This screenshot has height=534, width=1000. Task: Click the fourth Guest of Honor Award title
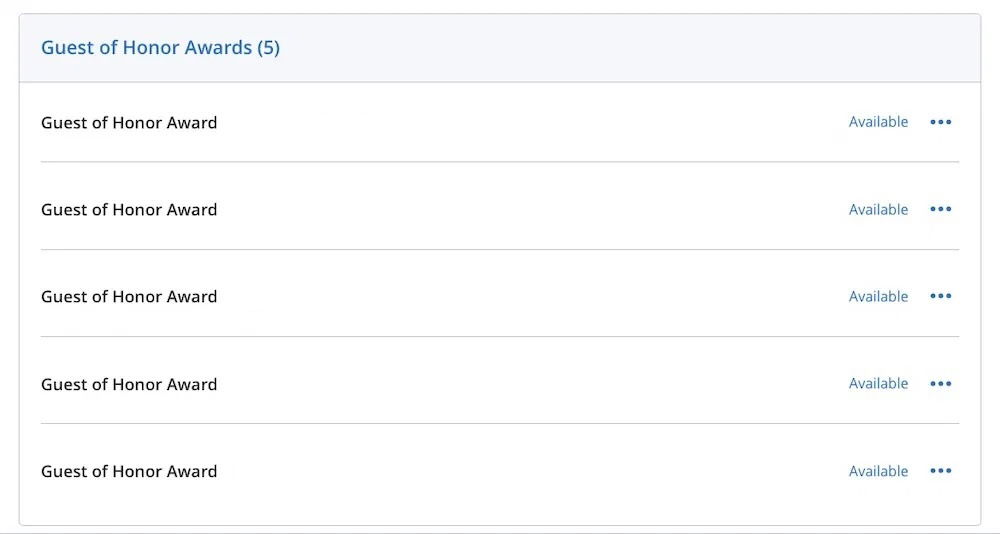tap(129, 384)
